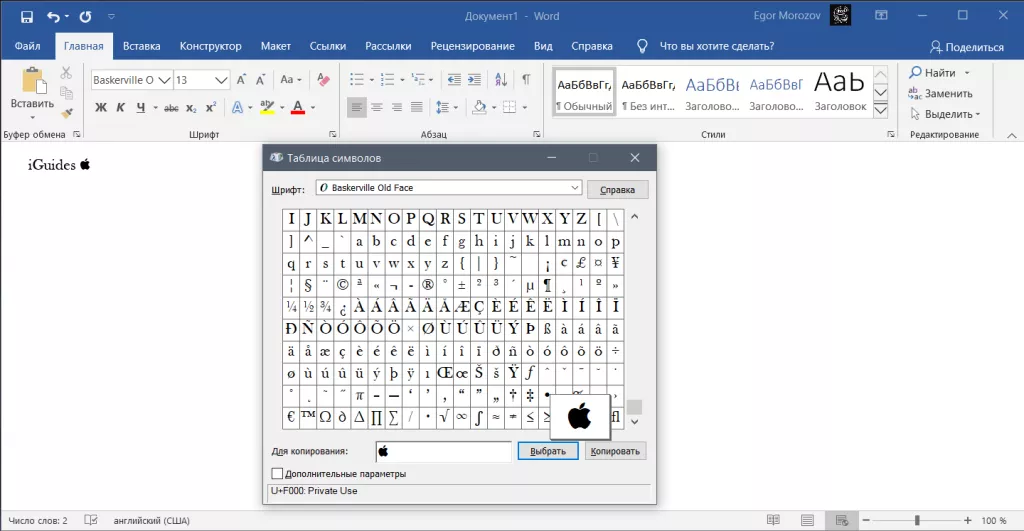Start a bulleted list
The width and height of the screenshot is (1024, 531).
pos(359,79)
